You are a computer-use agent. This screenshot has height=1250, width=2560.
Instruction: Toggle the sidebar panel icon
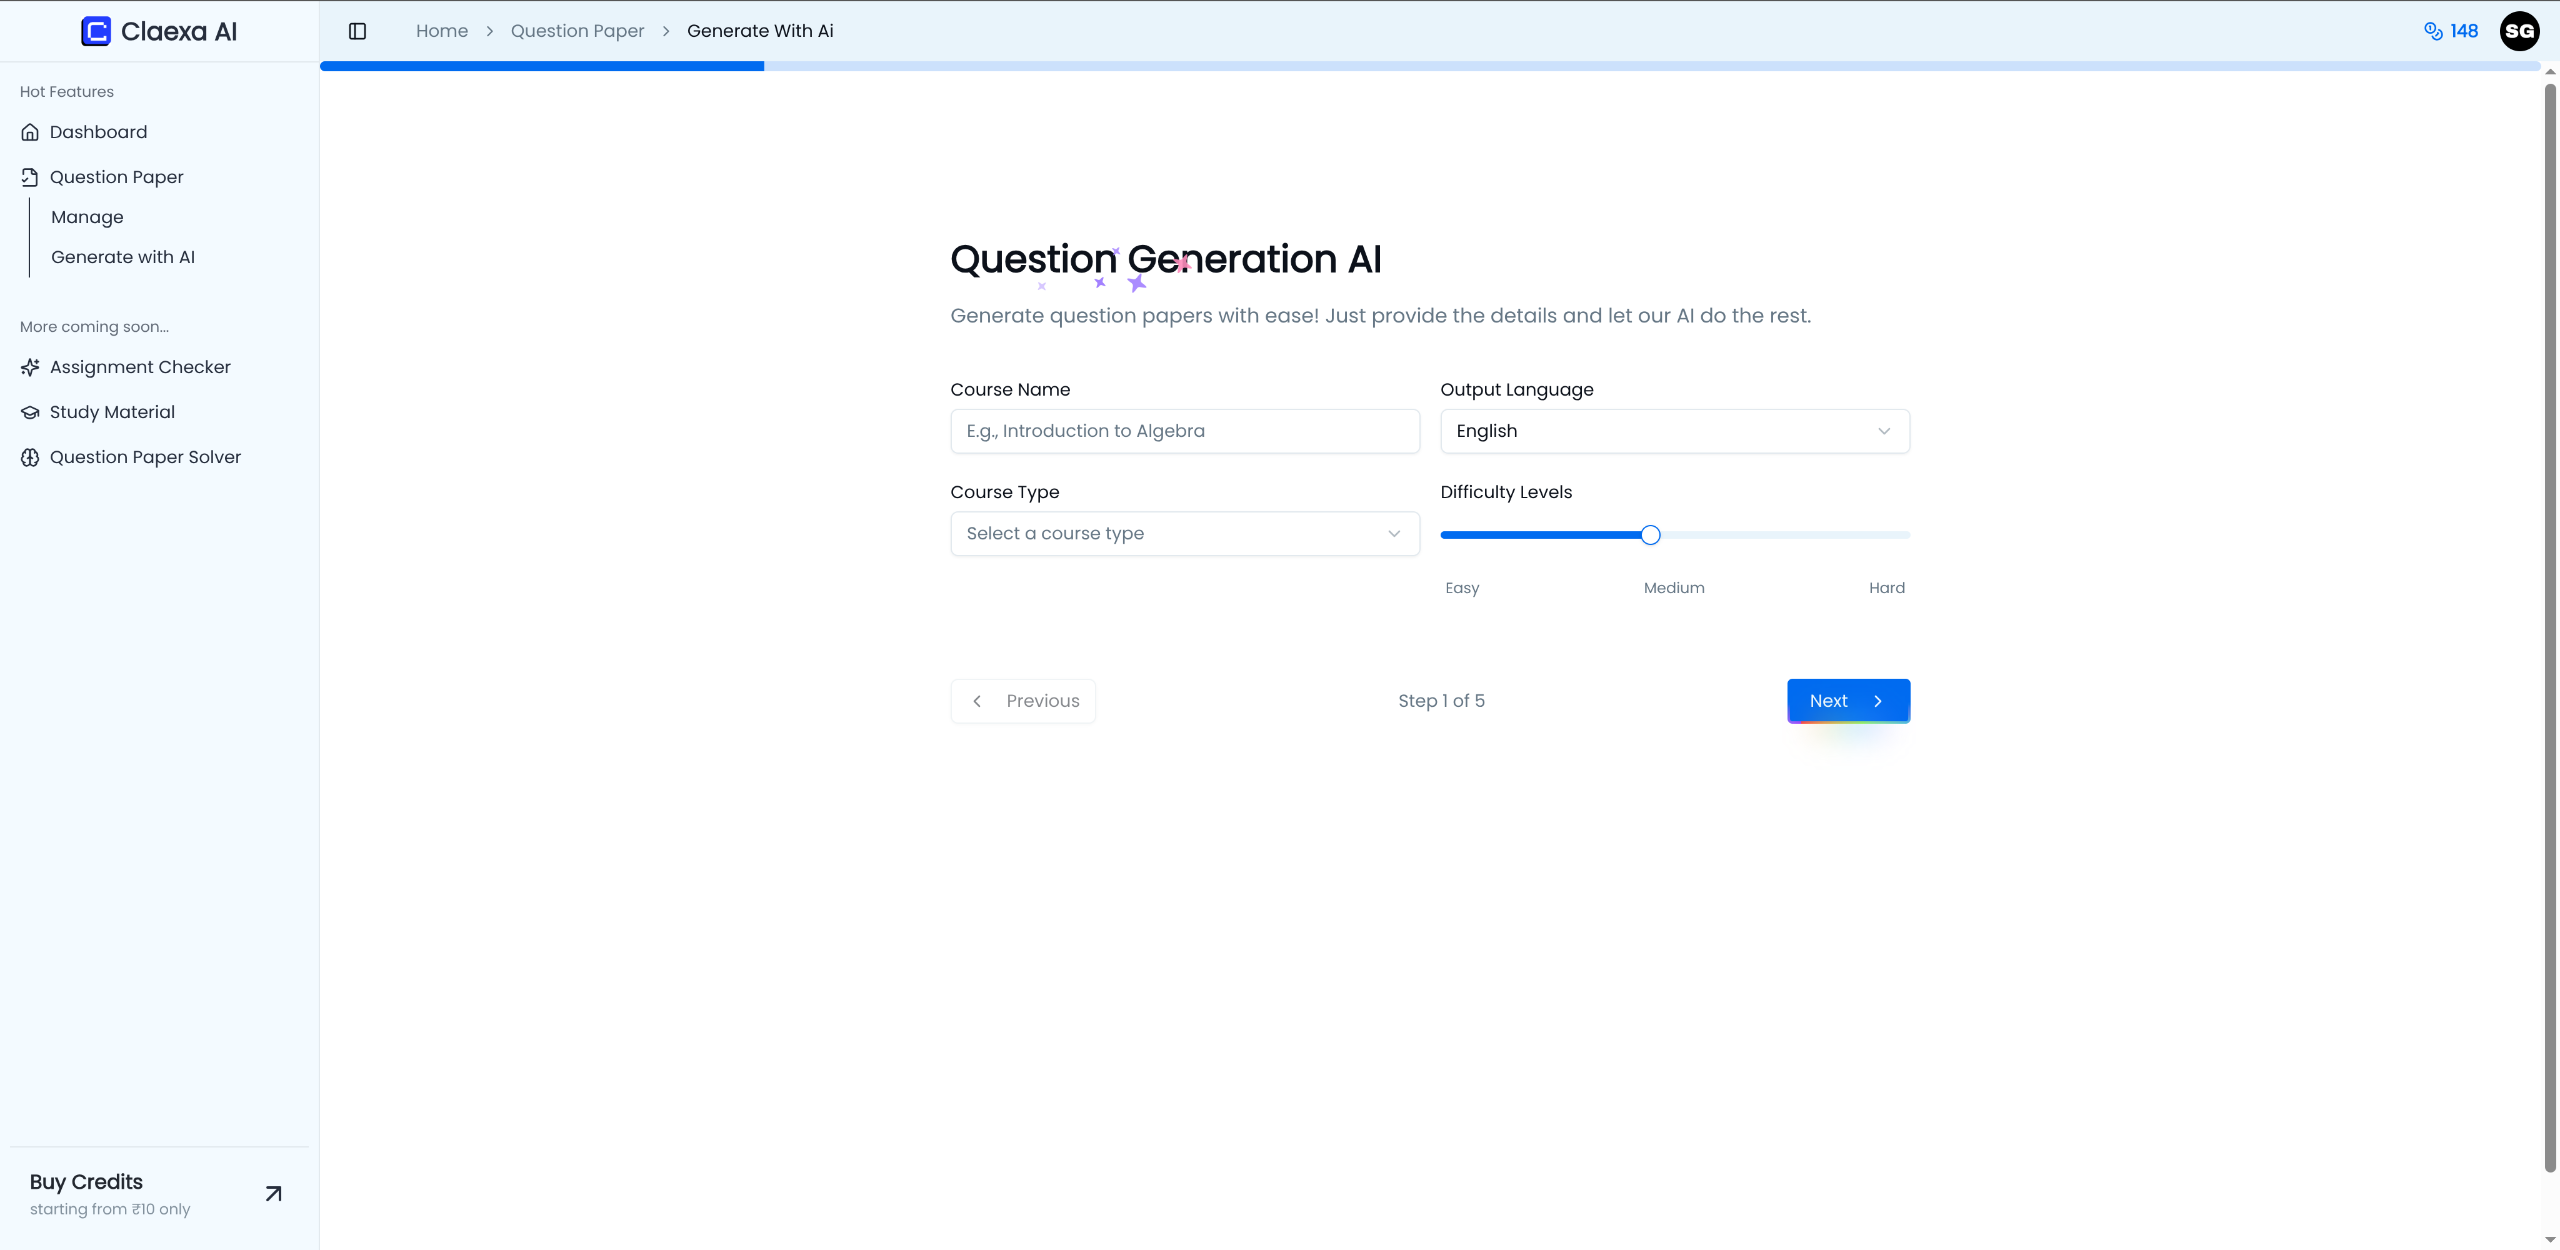[357, 31]
